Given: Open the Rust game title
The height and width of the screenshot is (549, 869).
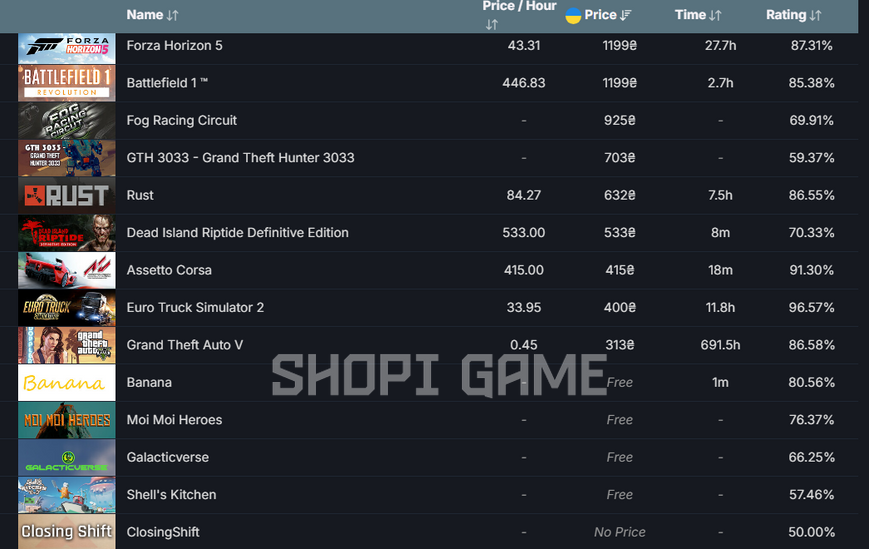Looking at the screenshot, I should [x=140, y=195].
